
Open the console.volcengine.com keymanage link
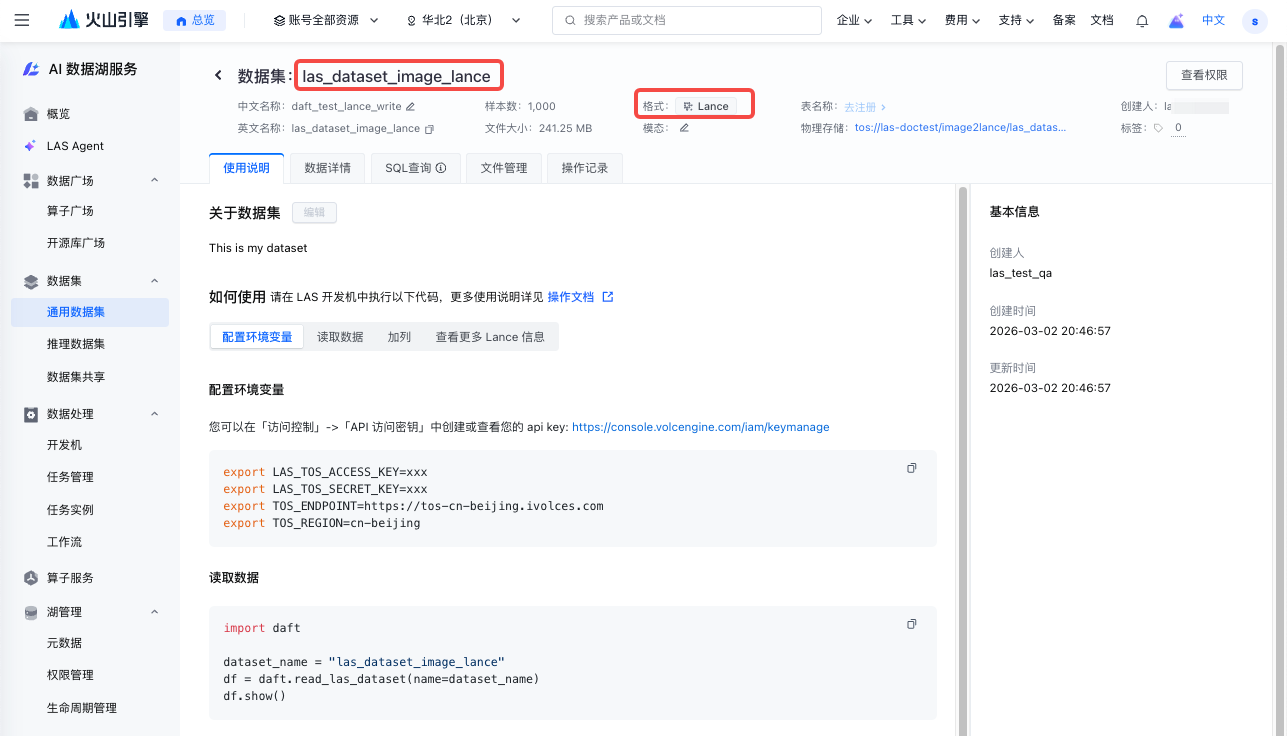click(700, 427)
